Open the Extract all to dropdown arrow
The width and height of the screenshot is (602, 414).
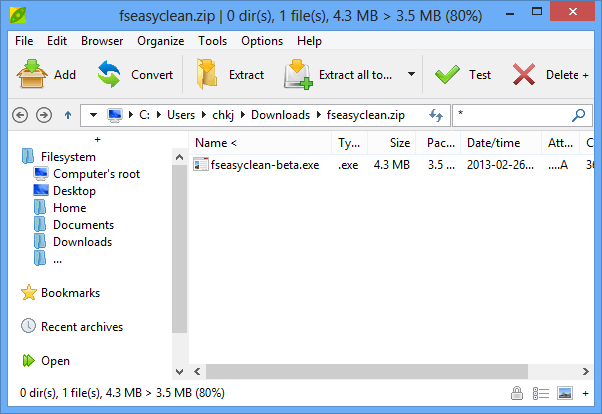pos(410,74)
